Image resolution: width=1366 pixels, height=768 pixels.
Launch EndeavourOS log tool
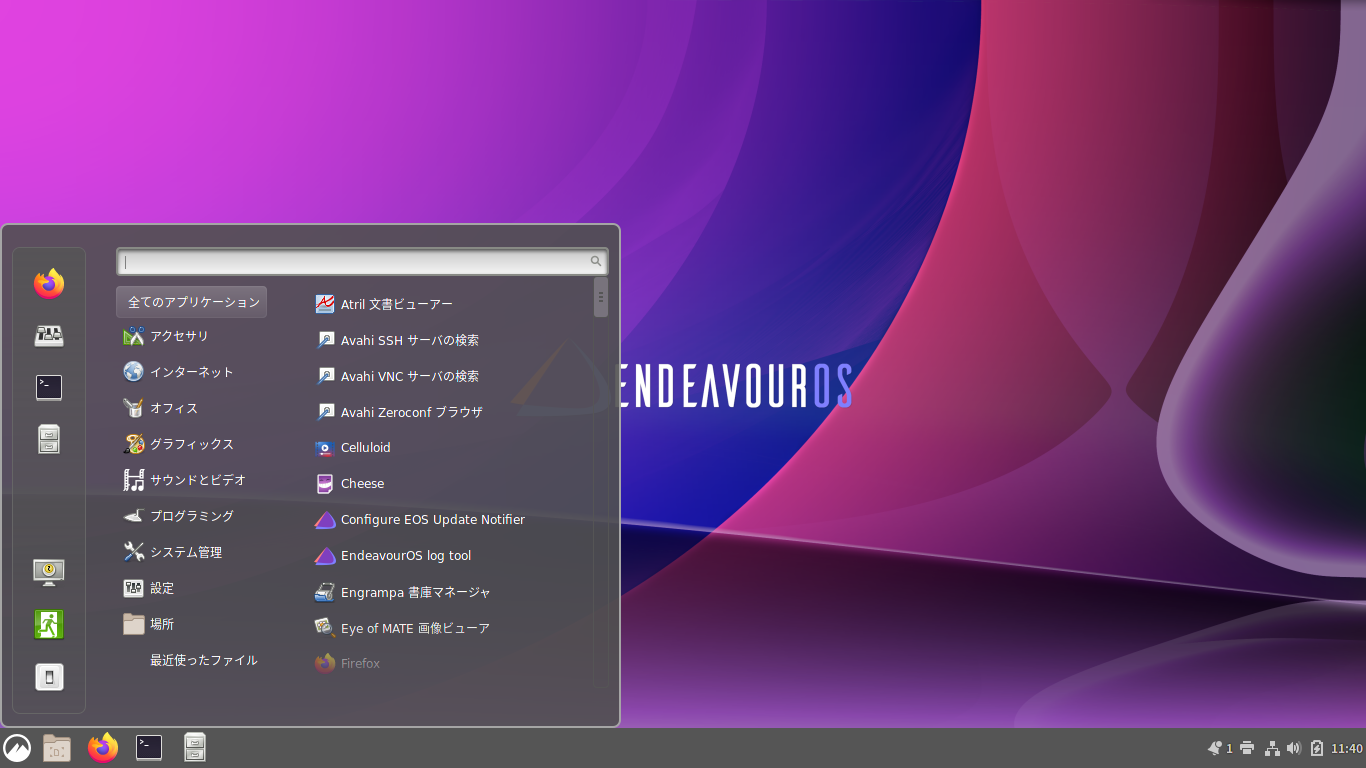click(393, 556)
